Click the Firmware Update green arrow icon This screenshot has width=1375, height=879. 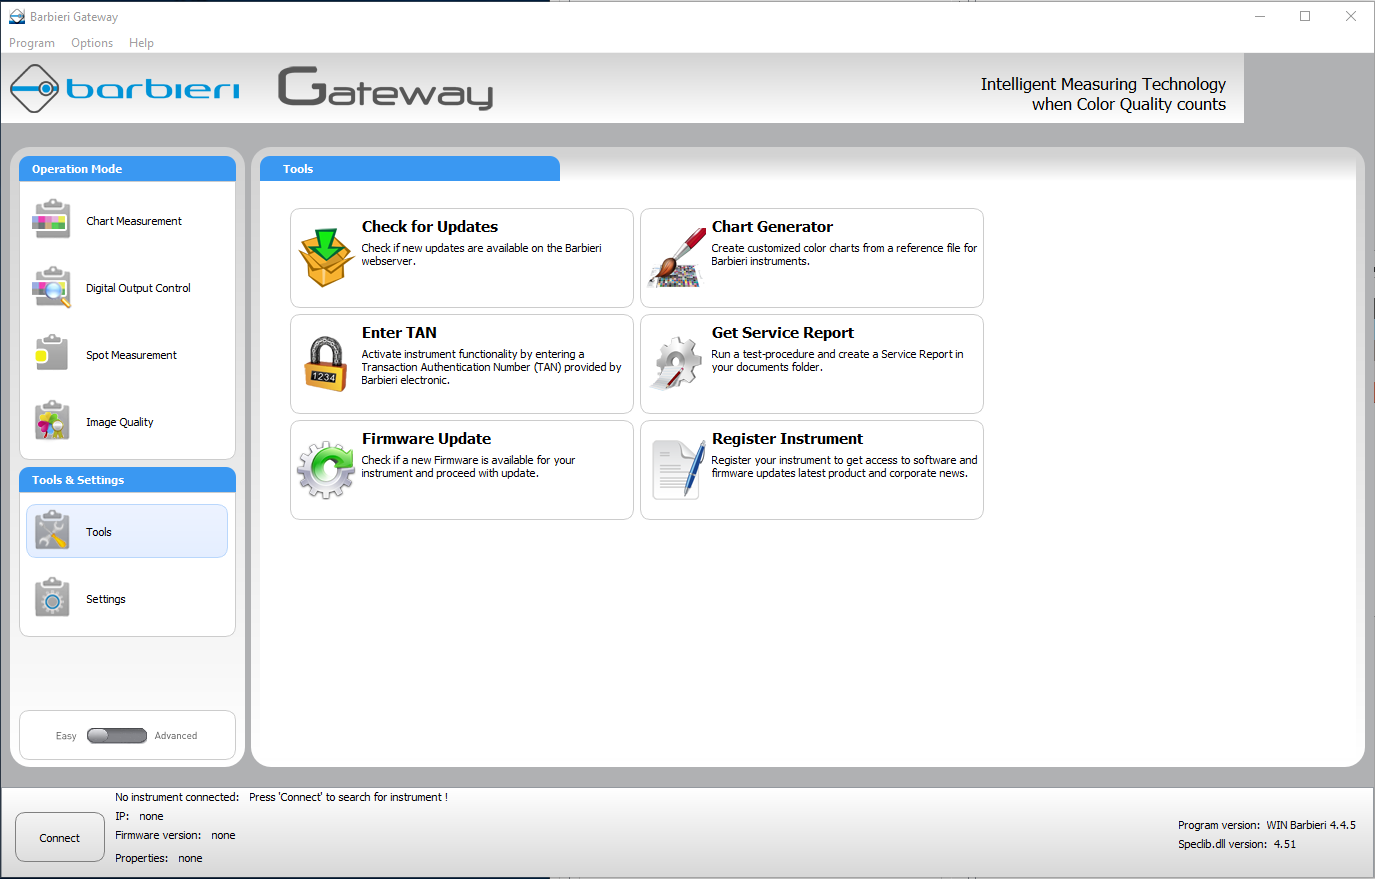click(326, 470)
